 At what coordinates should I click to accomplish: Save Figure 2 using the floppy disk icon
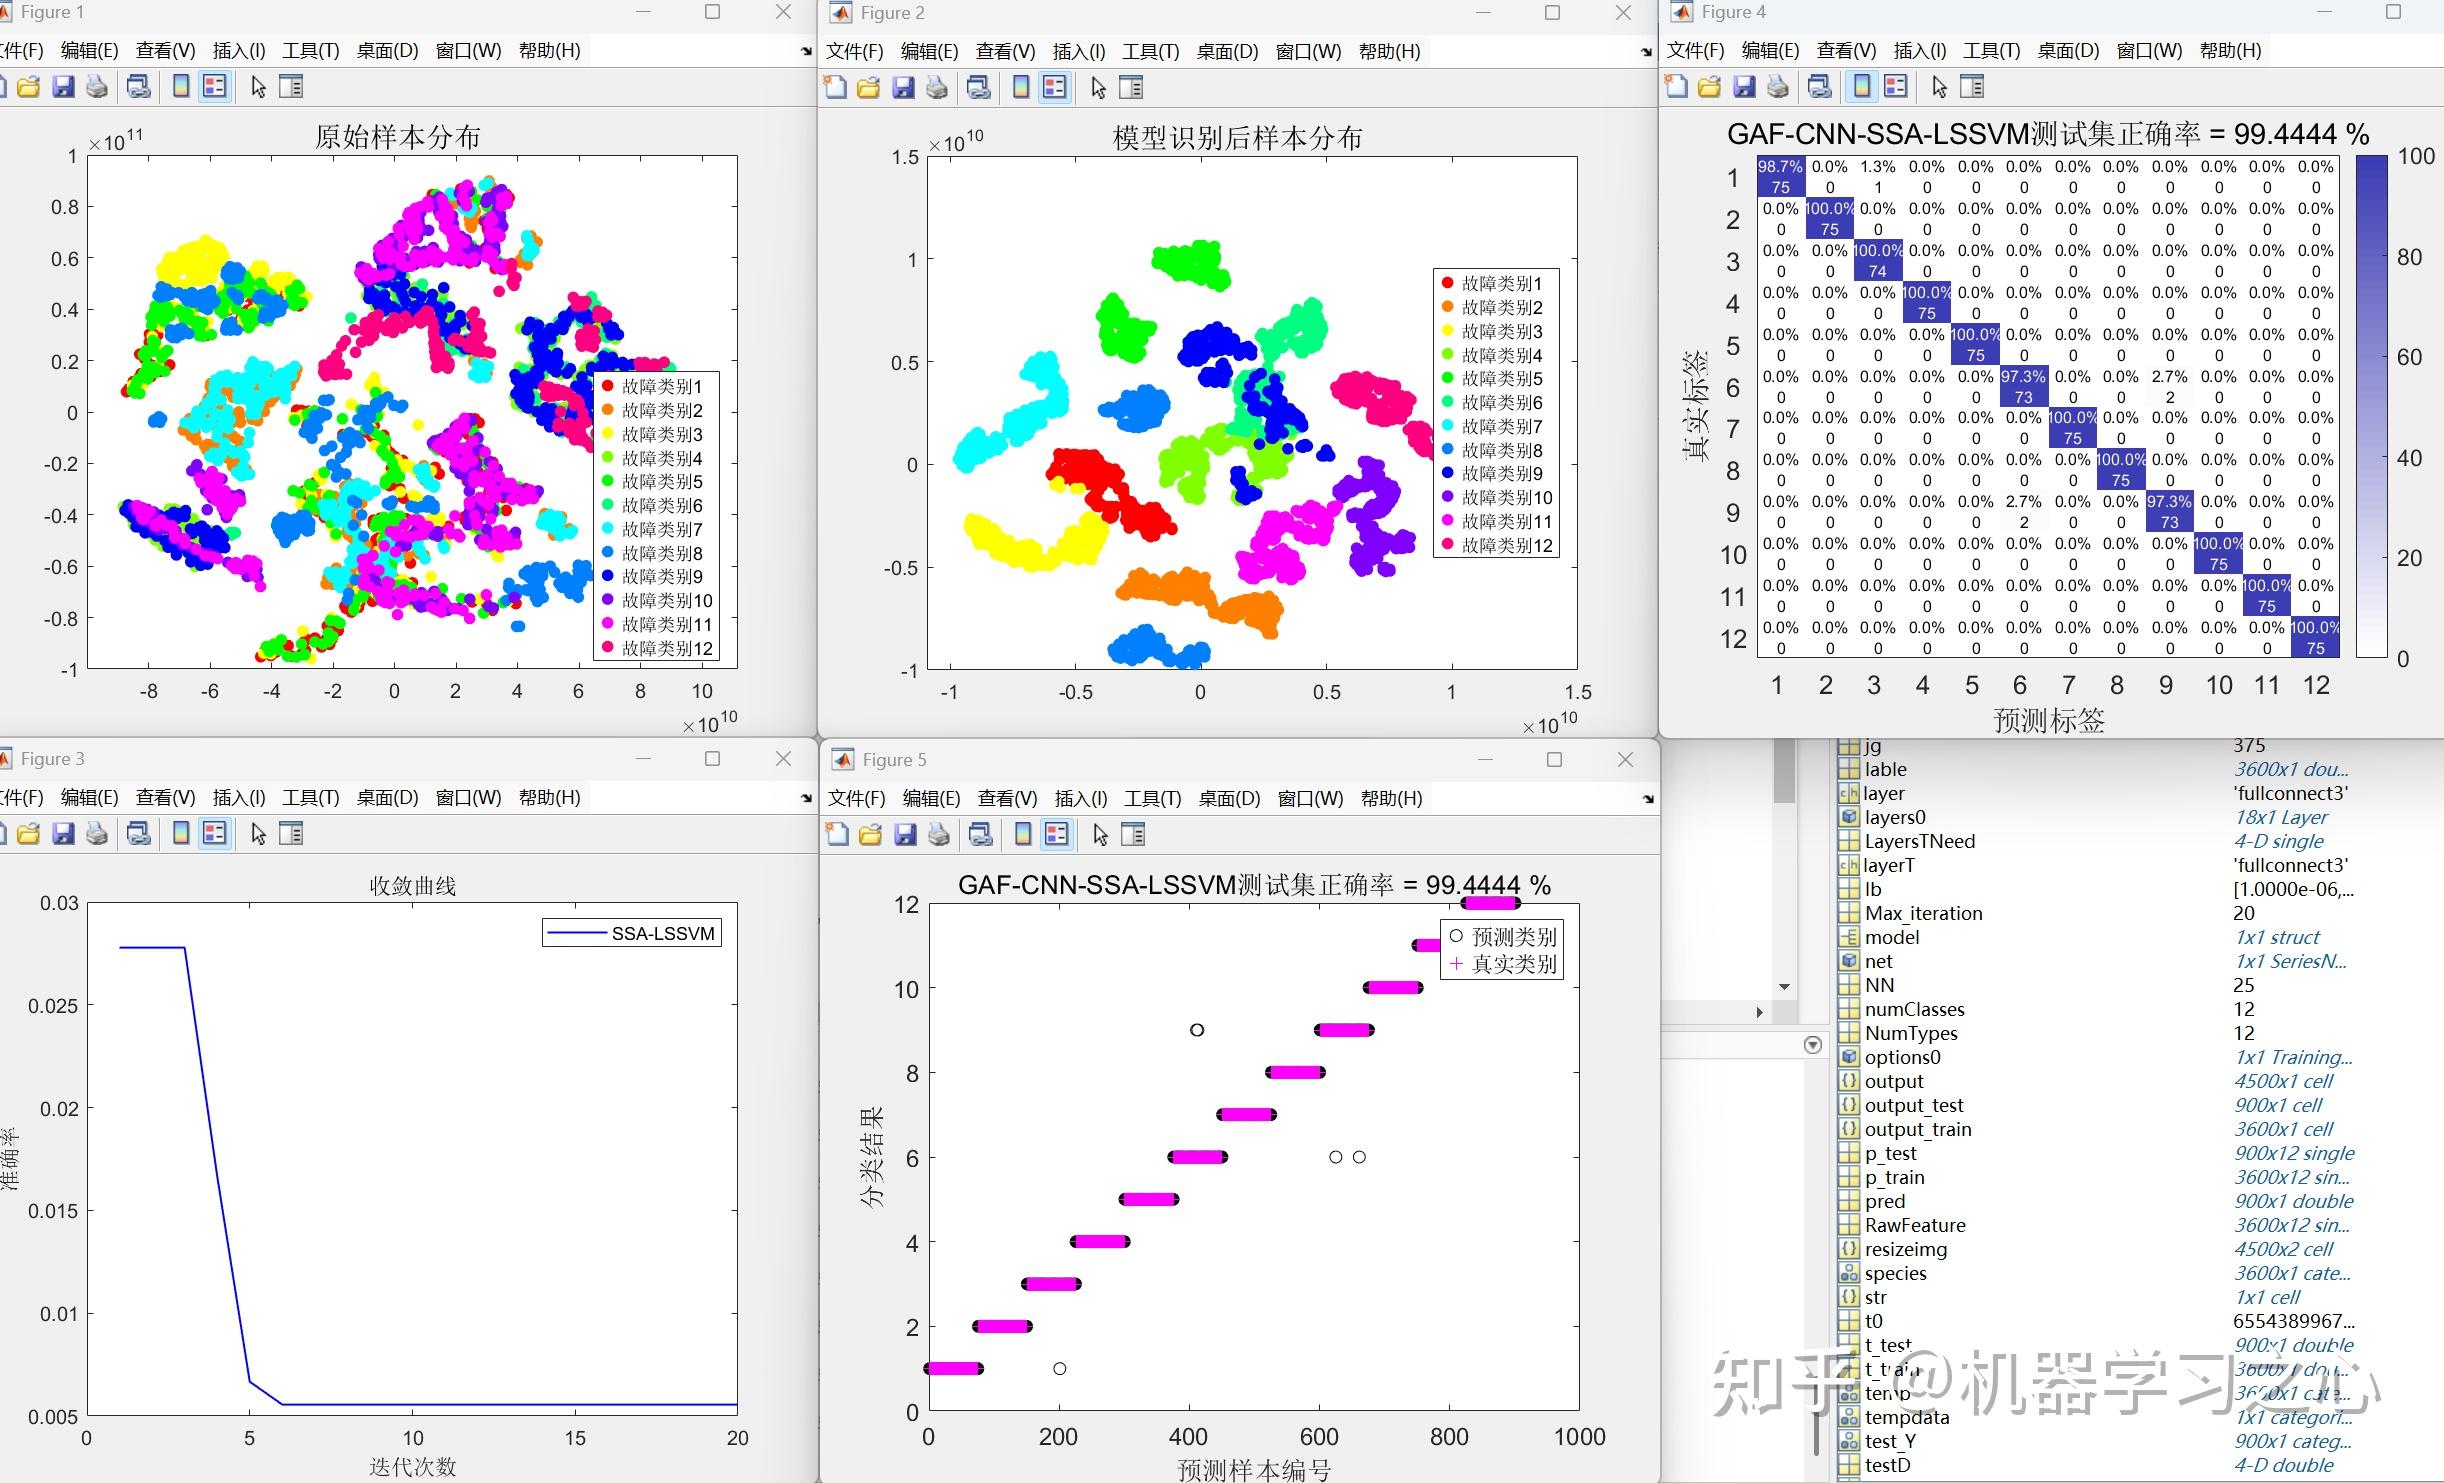[903, 87]
